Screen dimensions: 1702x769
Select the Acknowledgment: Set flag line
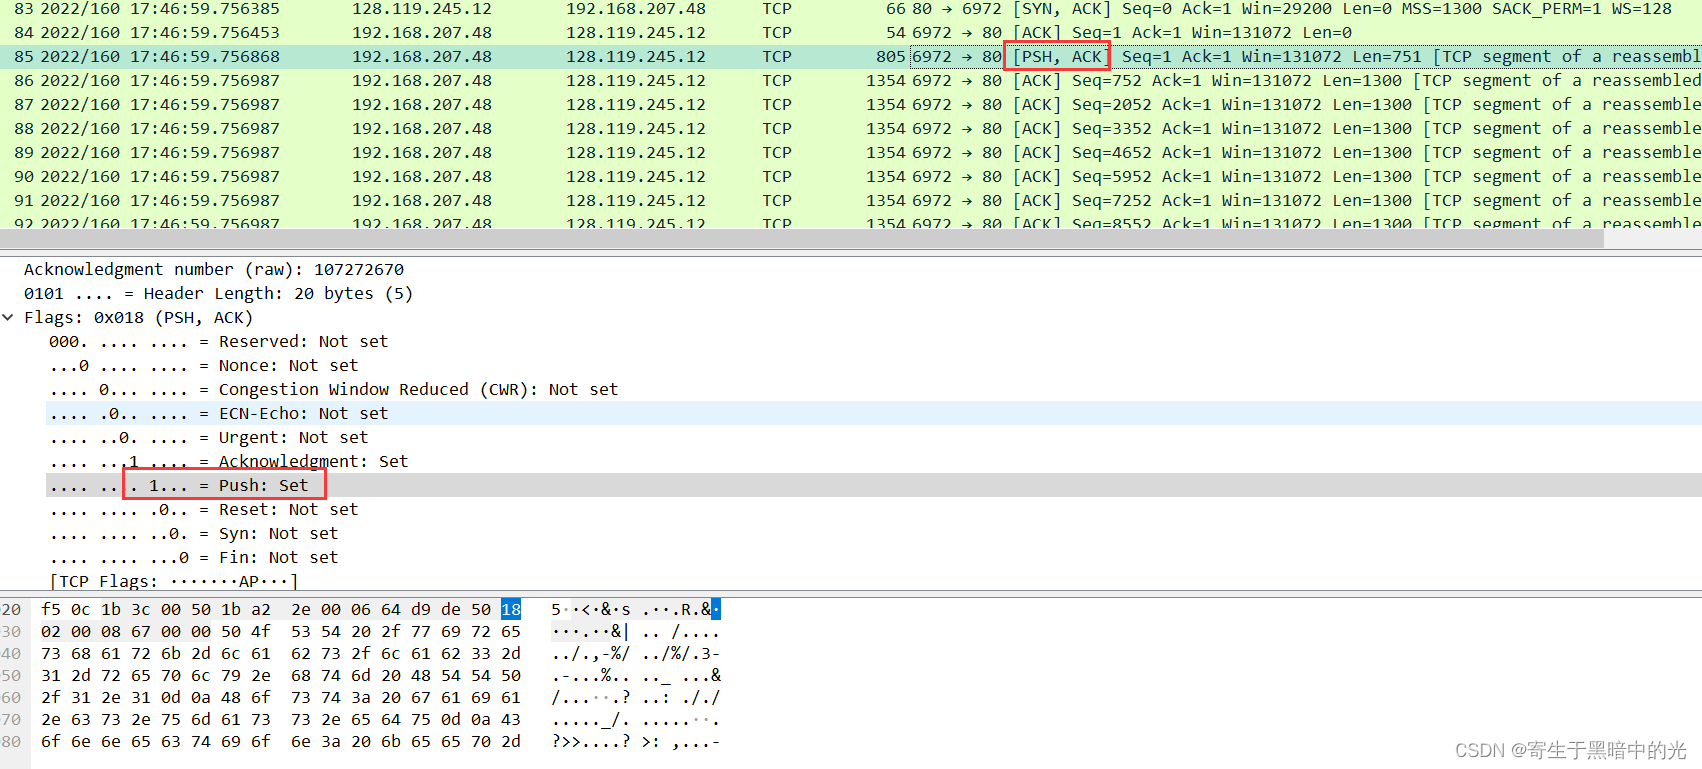click(228, 462)
